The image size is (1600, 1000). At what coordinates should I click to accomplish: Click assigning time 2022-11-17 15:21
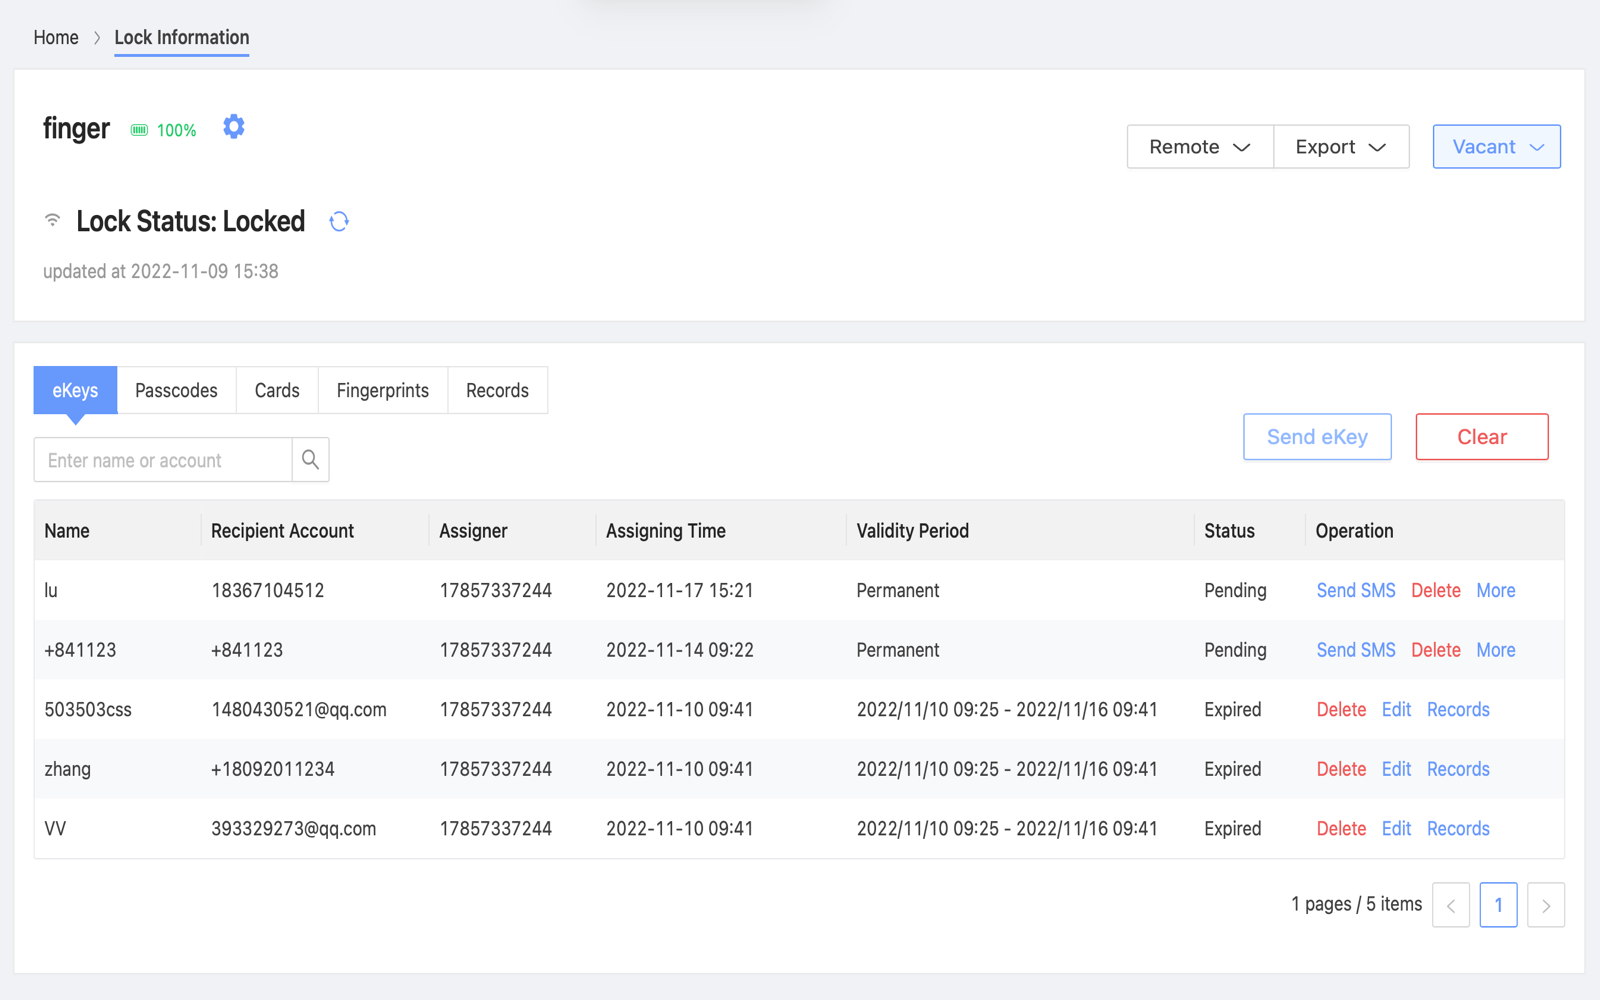click(680, 590)
